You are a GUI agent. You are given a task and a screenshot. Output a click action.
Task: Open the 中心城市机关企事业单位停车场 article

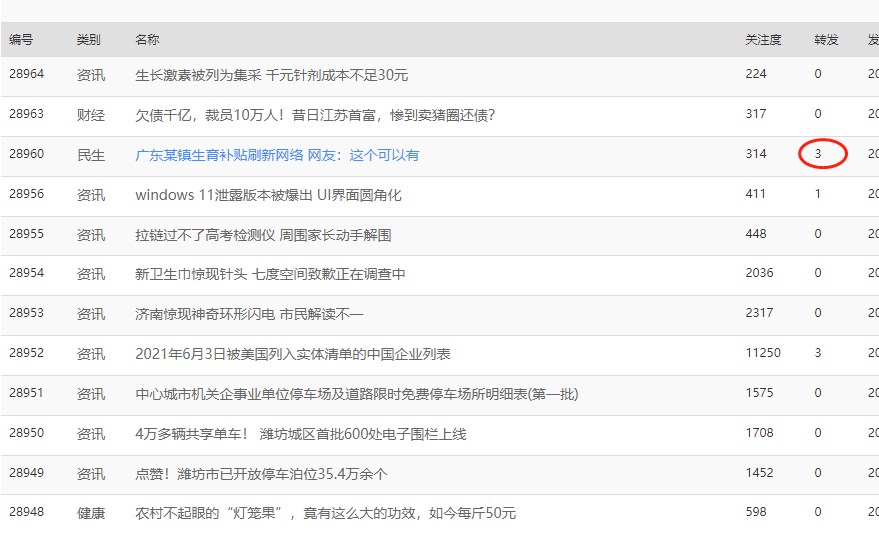pos(356,394)
